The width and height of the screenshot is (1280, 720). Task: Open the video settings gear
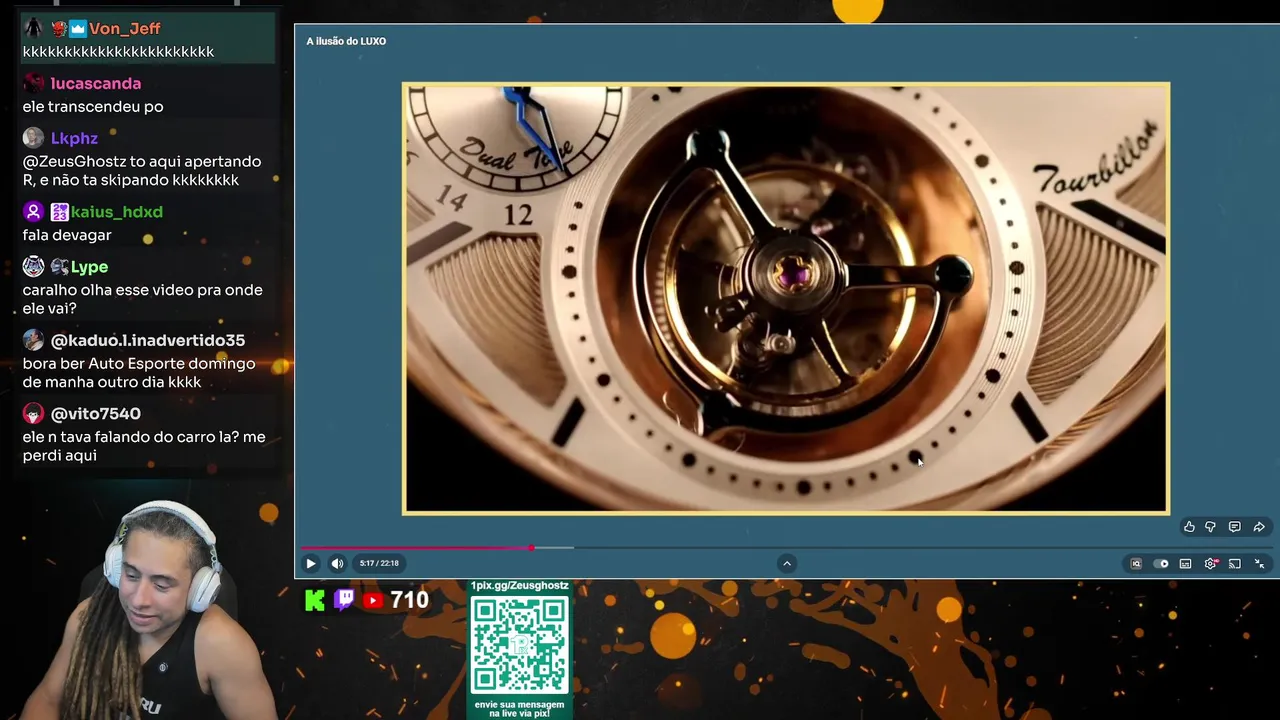[1210, 564]
